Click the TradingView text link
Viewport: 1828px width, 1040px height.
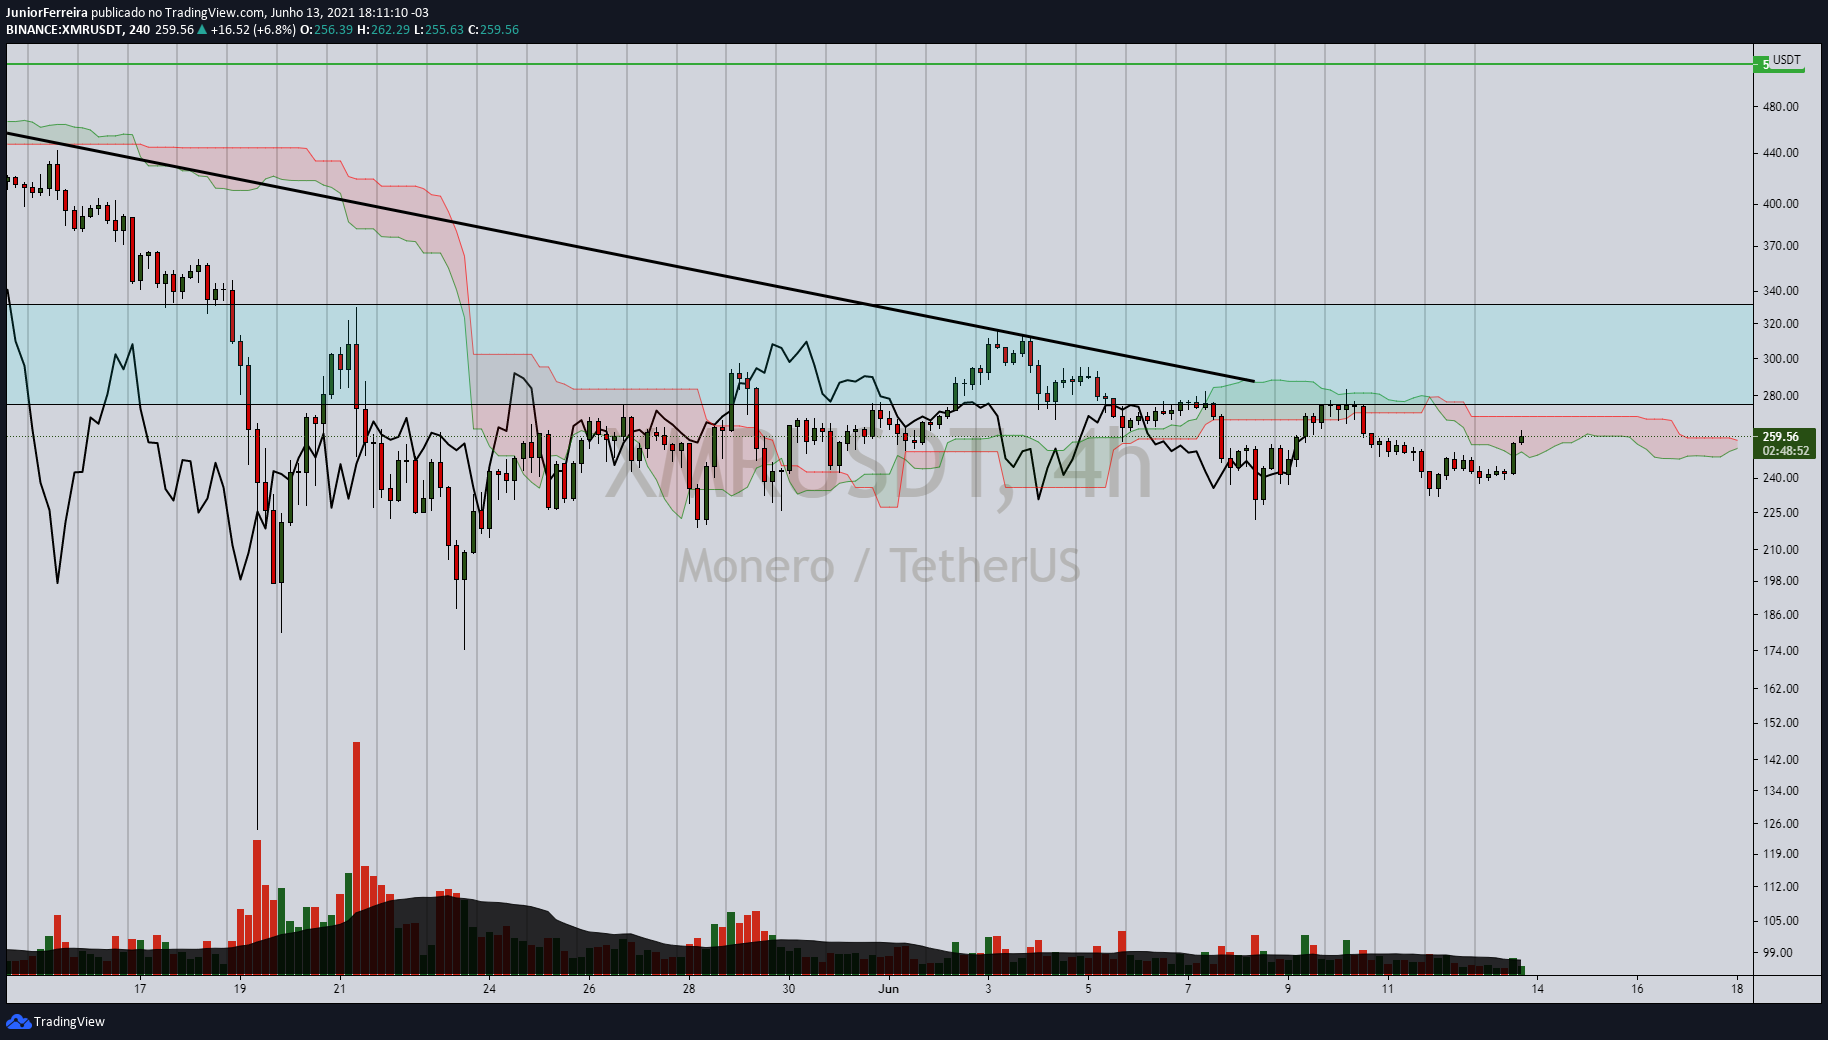(69, 1021)
